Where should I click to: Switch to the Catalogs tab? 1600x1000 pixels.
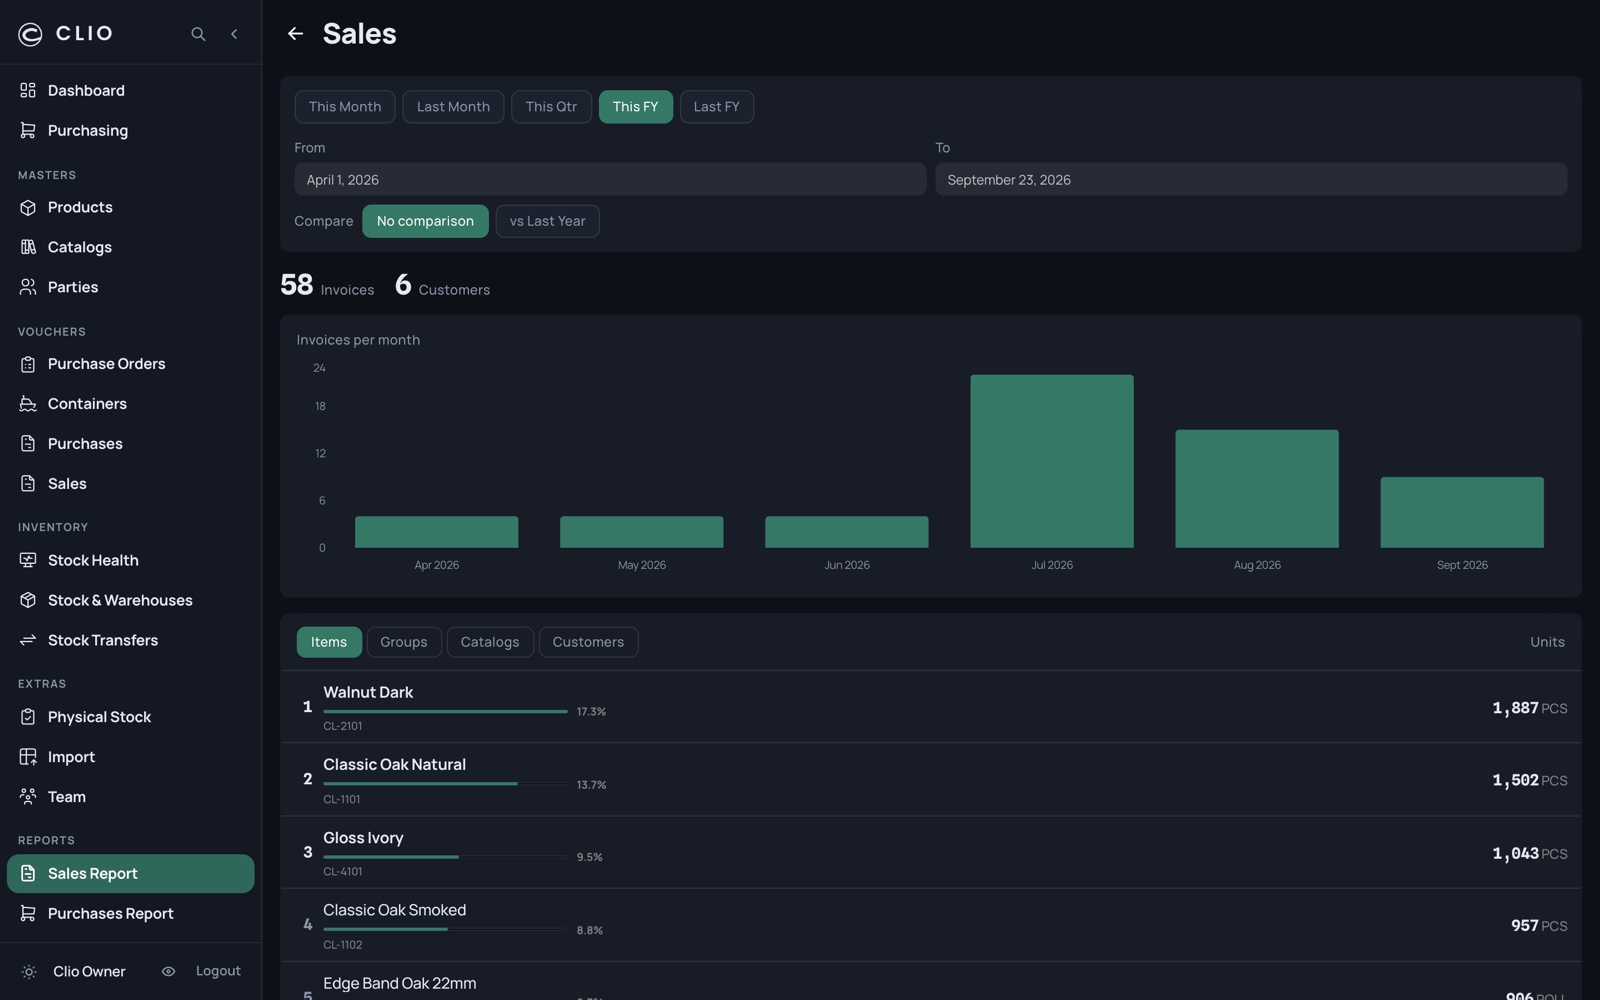pos(490,642)
